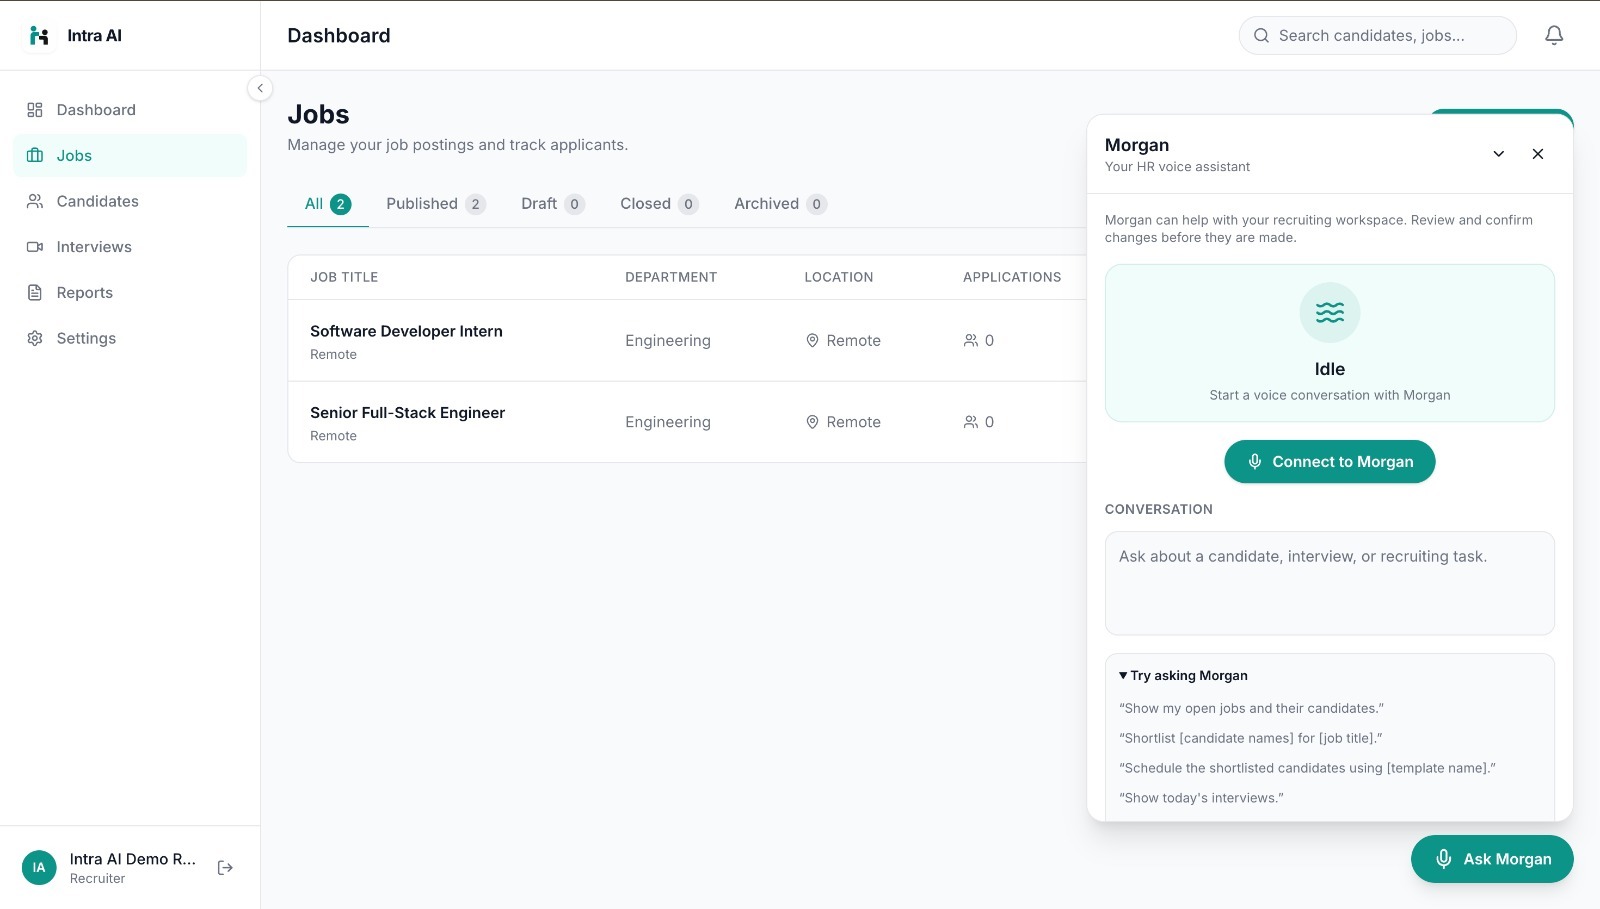The image size is (1600, 909).
Task: Click the logout icon beside the user name
Action: (225, 868)
